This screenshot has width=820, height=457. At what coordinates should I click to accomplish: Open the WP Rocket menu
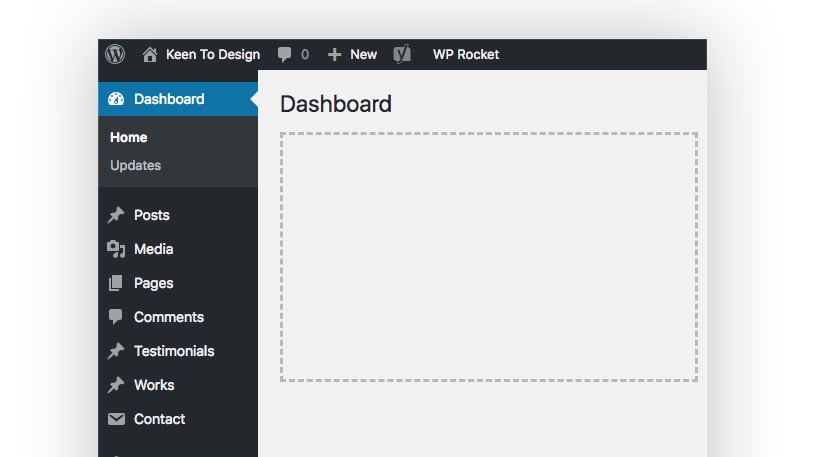[x=466, y=54]
